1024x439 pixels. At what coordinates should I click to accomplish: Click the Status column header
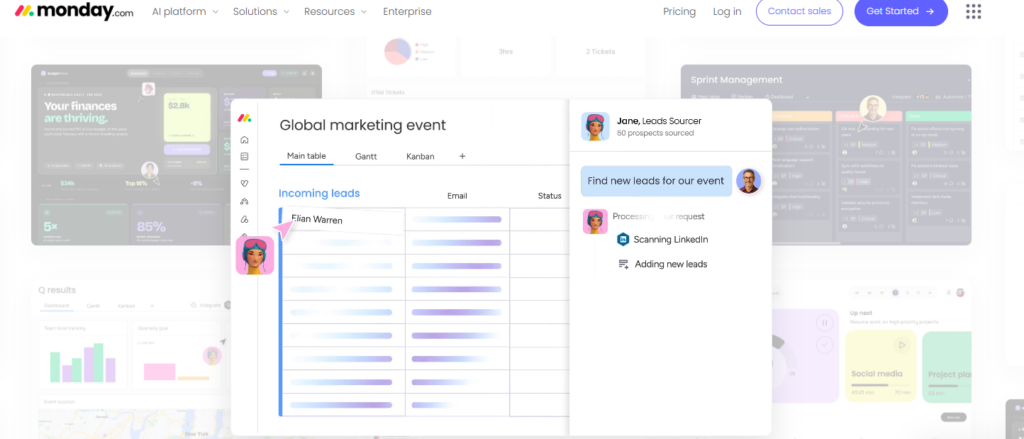tap(549, 196)
